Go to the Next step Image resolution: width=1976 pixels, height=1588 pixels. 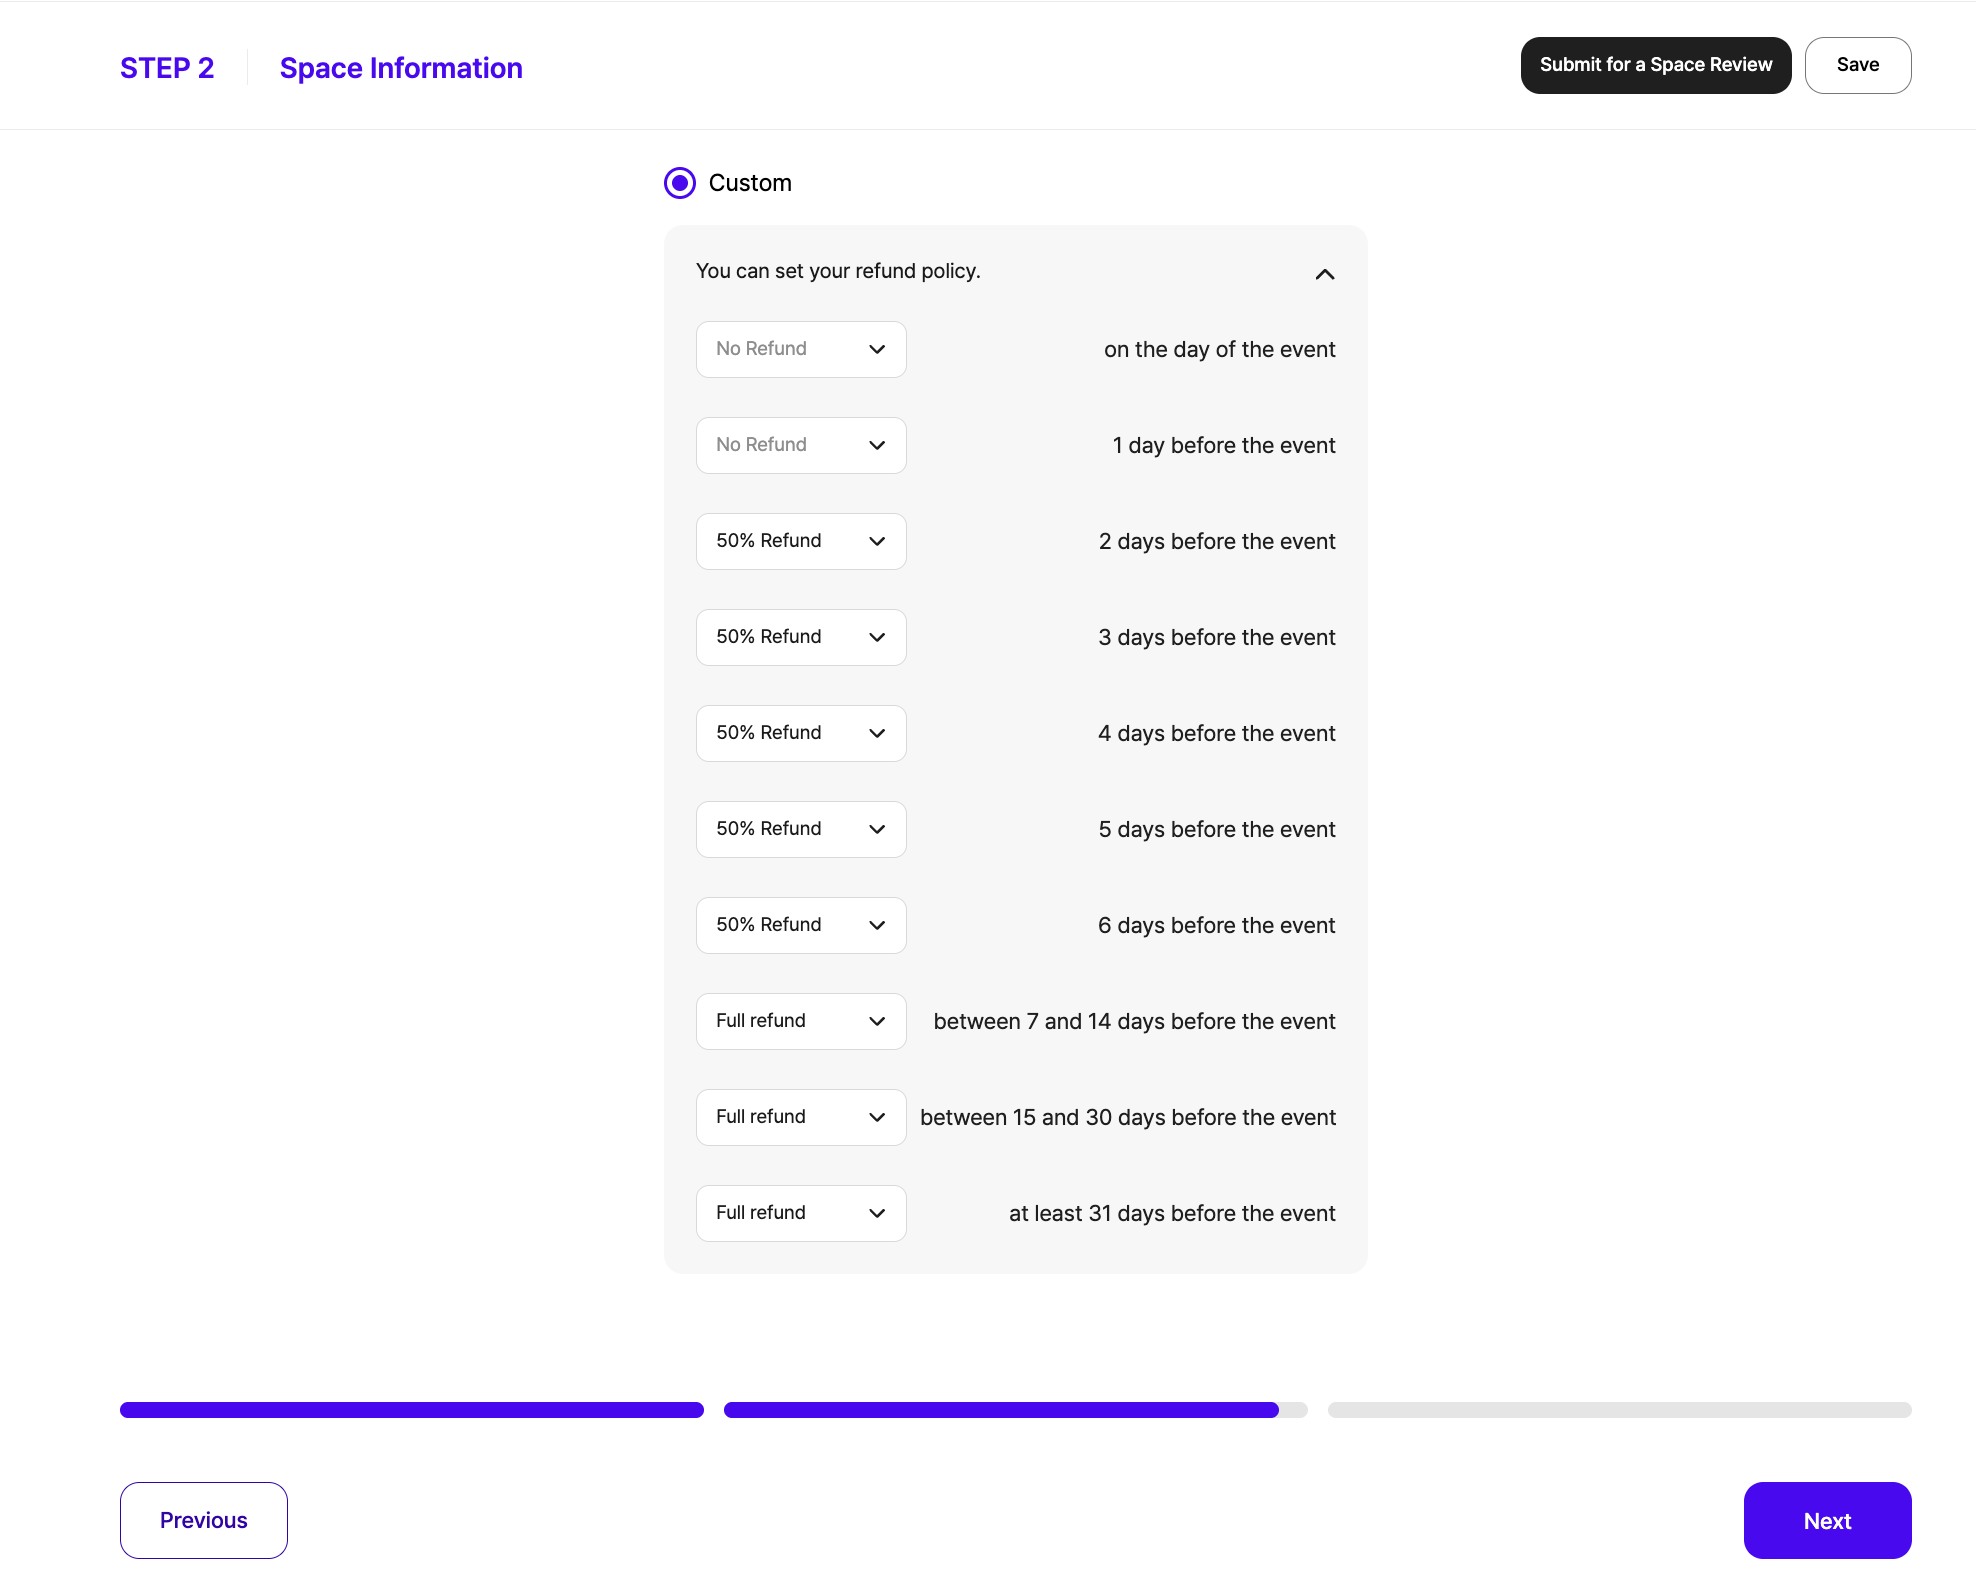click(1827, 1520)
